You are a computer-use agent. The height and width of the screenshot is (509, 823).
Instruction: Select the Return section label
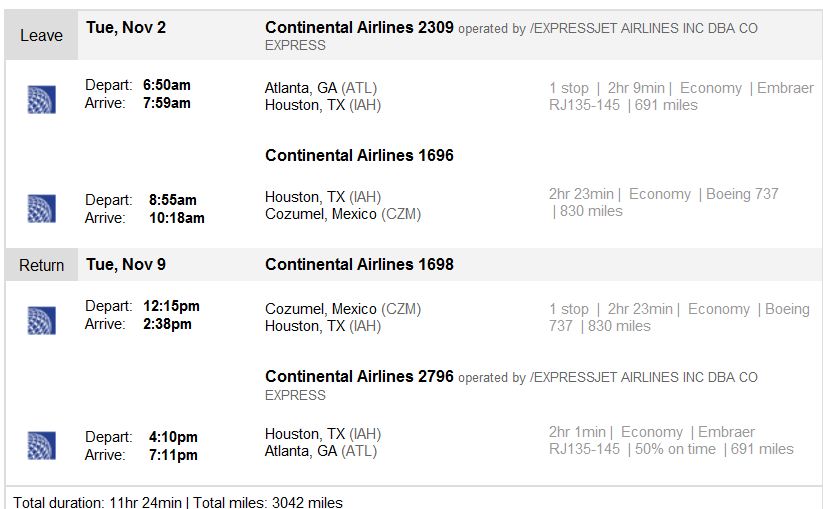click(41, 265)
